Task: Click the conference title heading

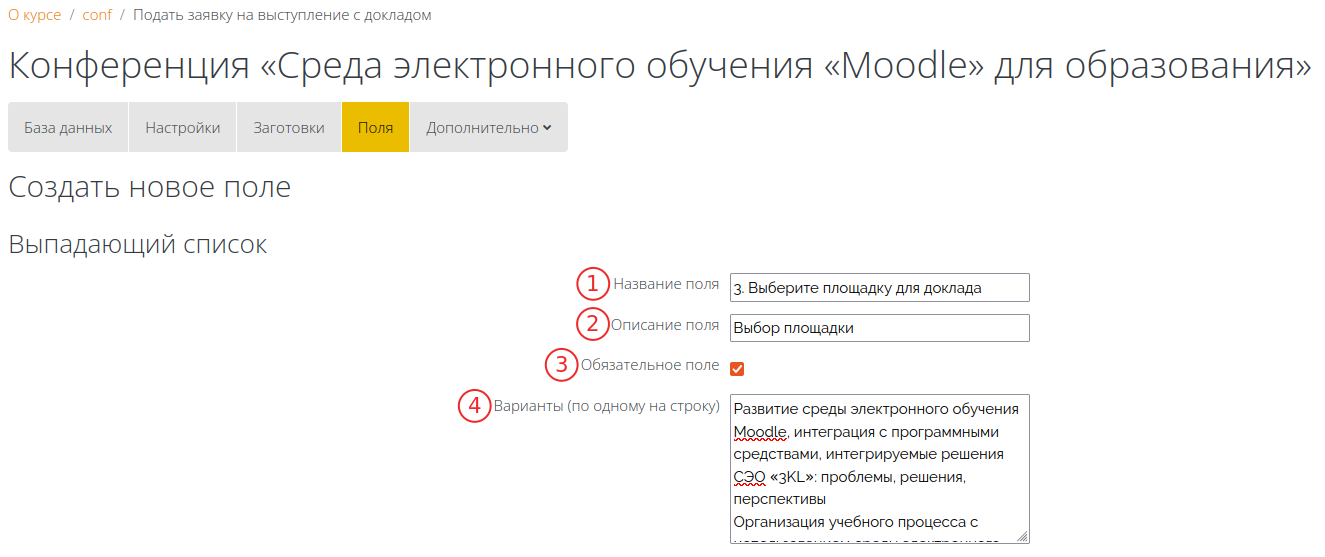Action: 660,66
